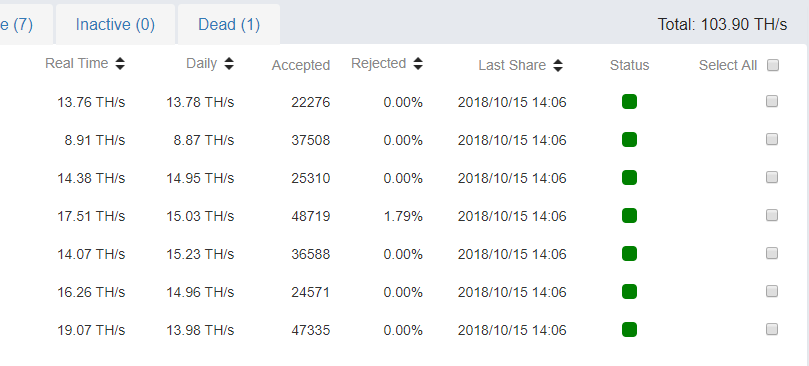
Task: Toggle Last Share column sort arrows
Action: 558,66
